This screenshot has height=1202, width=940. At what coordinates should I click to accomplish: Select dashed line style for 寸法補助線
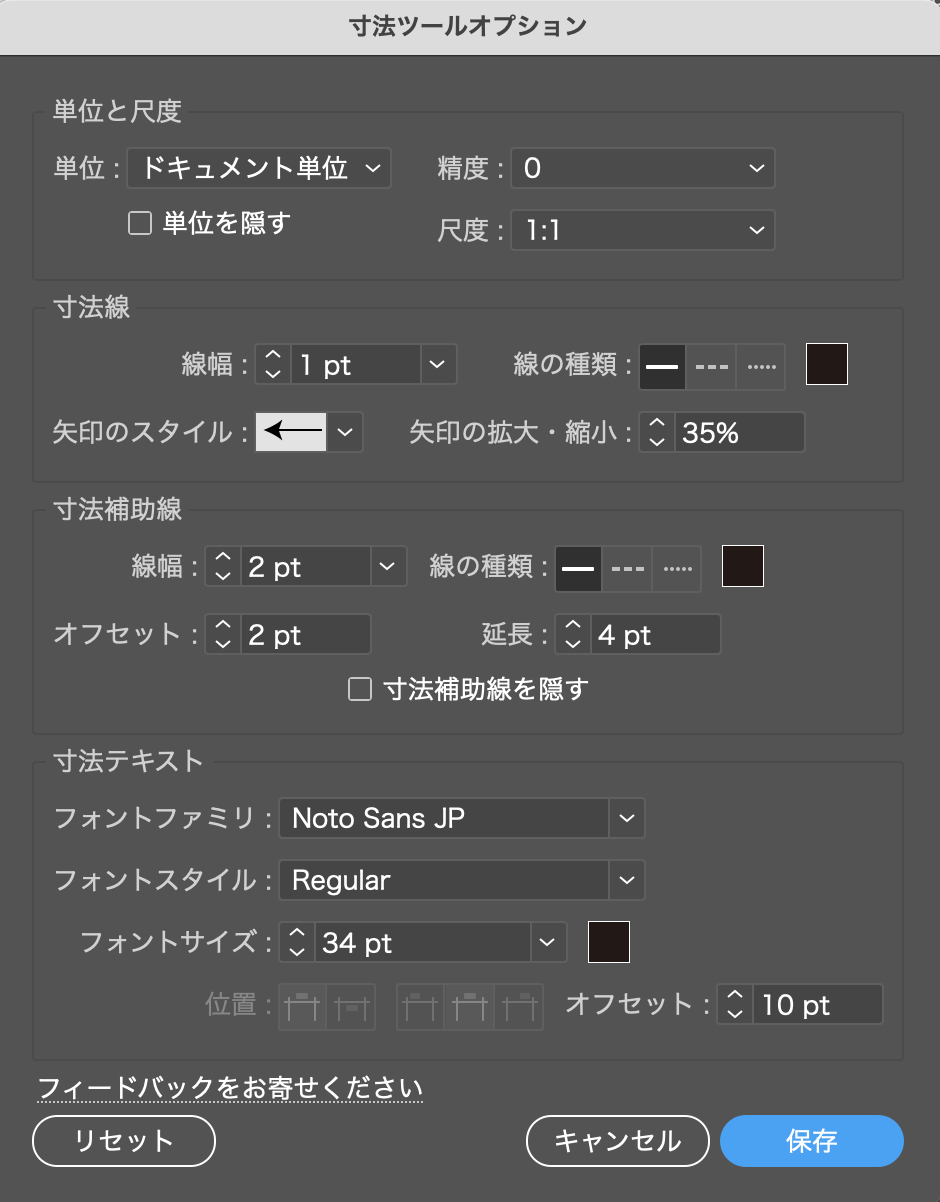tap(627, 567)
